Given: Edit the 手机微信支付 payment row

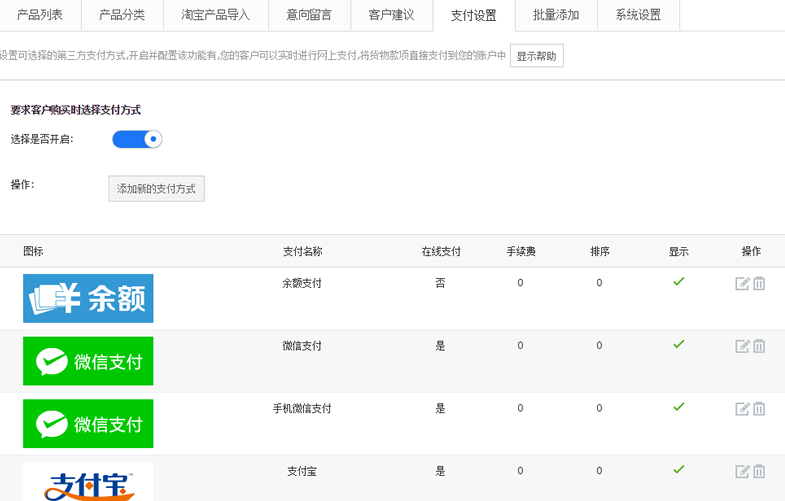Looking at the screenshot, I should click(x=742, y=409).
